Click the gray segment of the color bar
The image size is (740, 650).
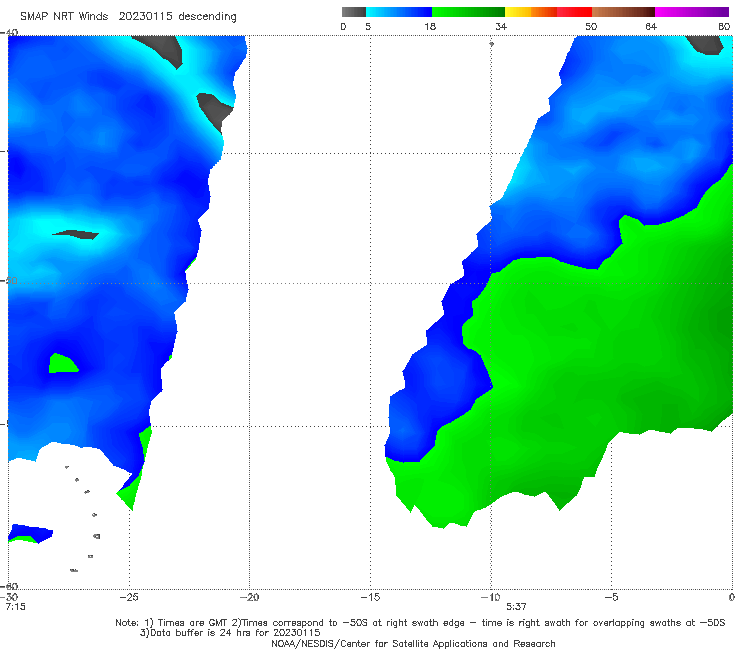click(x=354, y=12)
